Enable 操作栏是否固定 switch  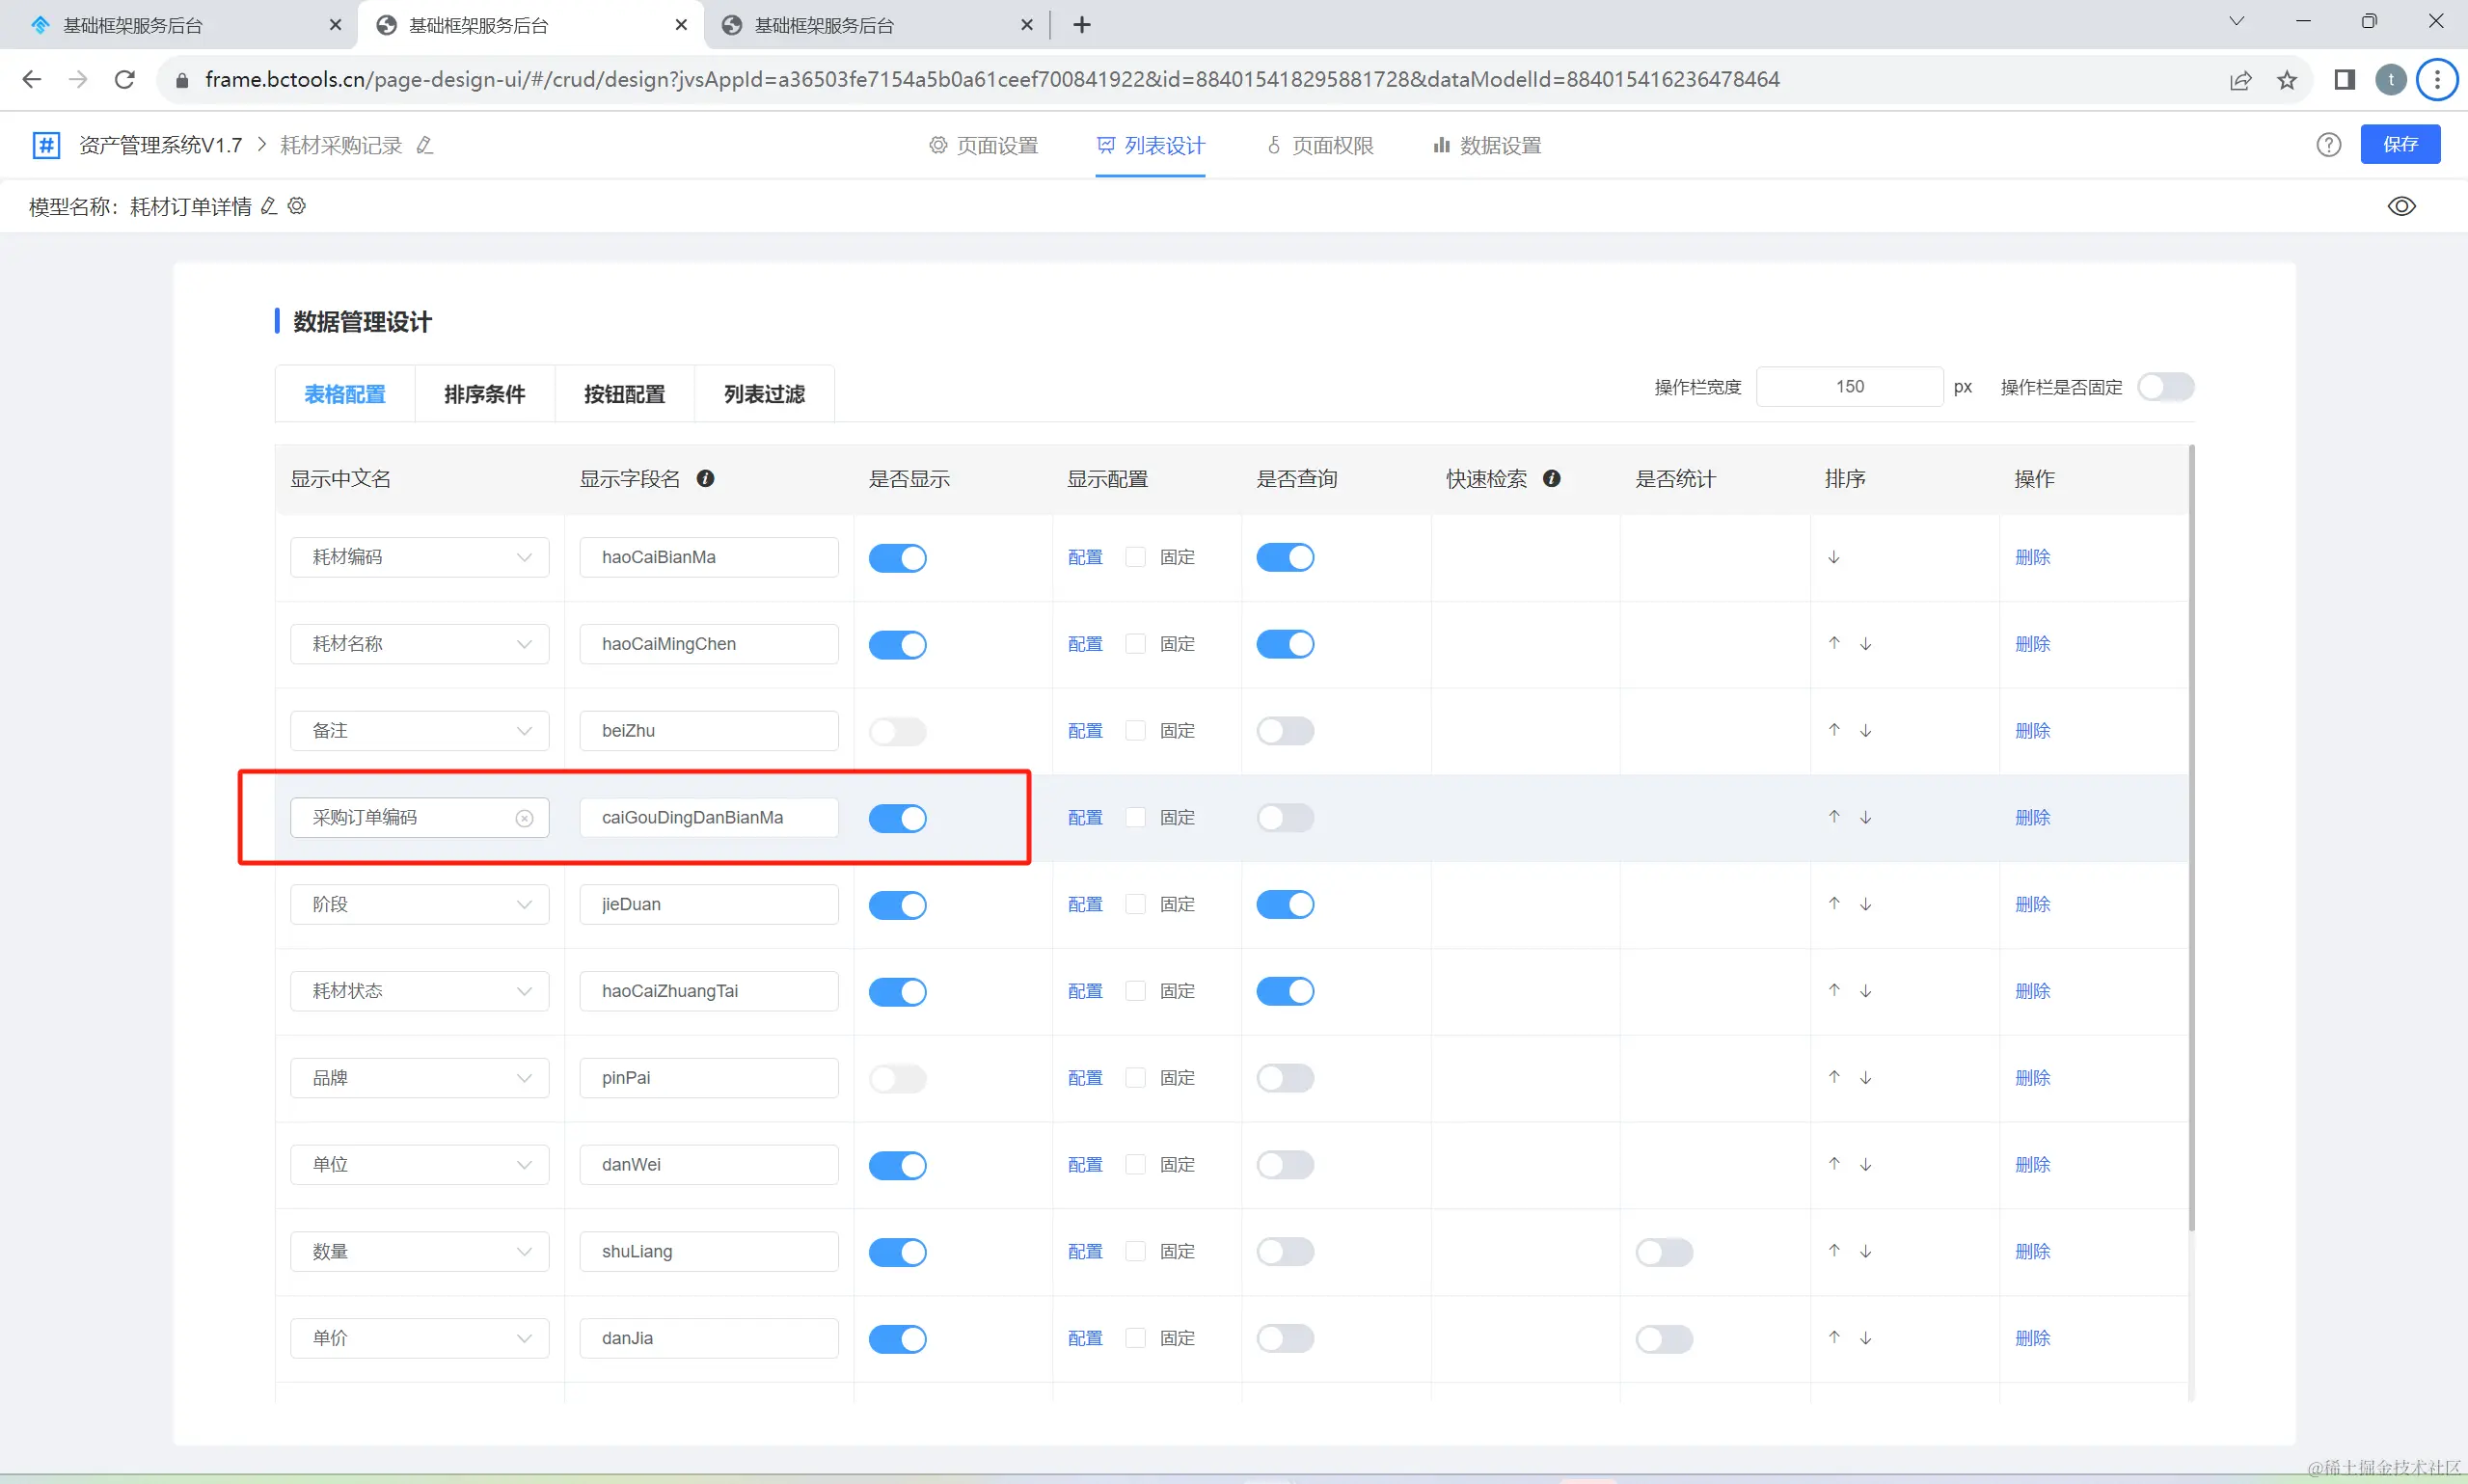click(2165, 387)
